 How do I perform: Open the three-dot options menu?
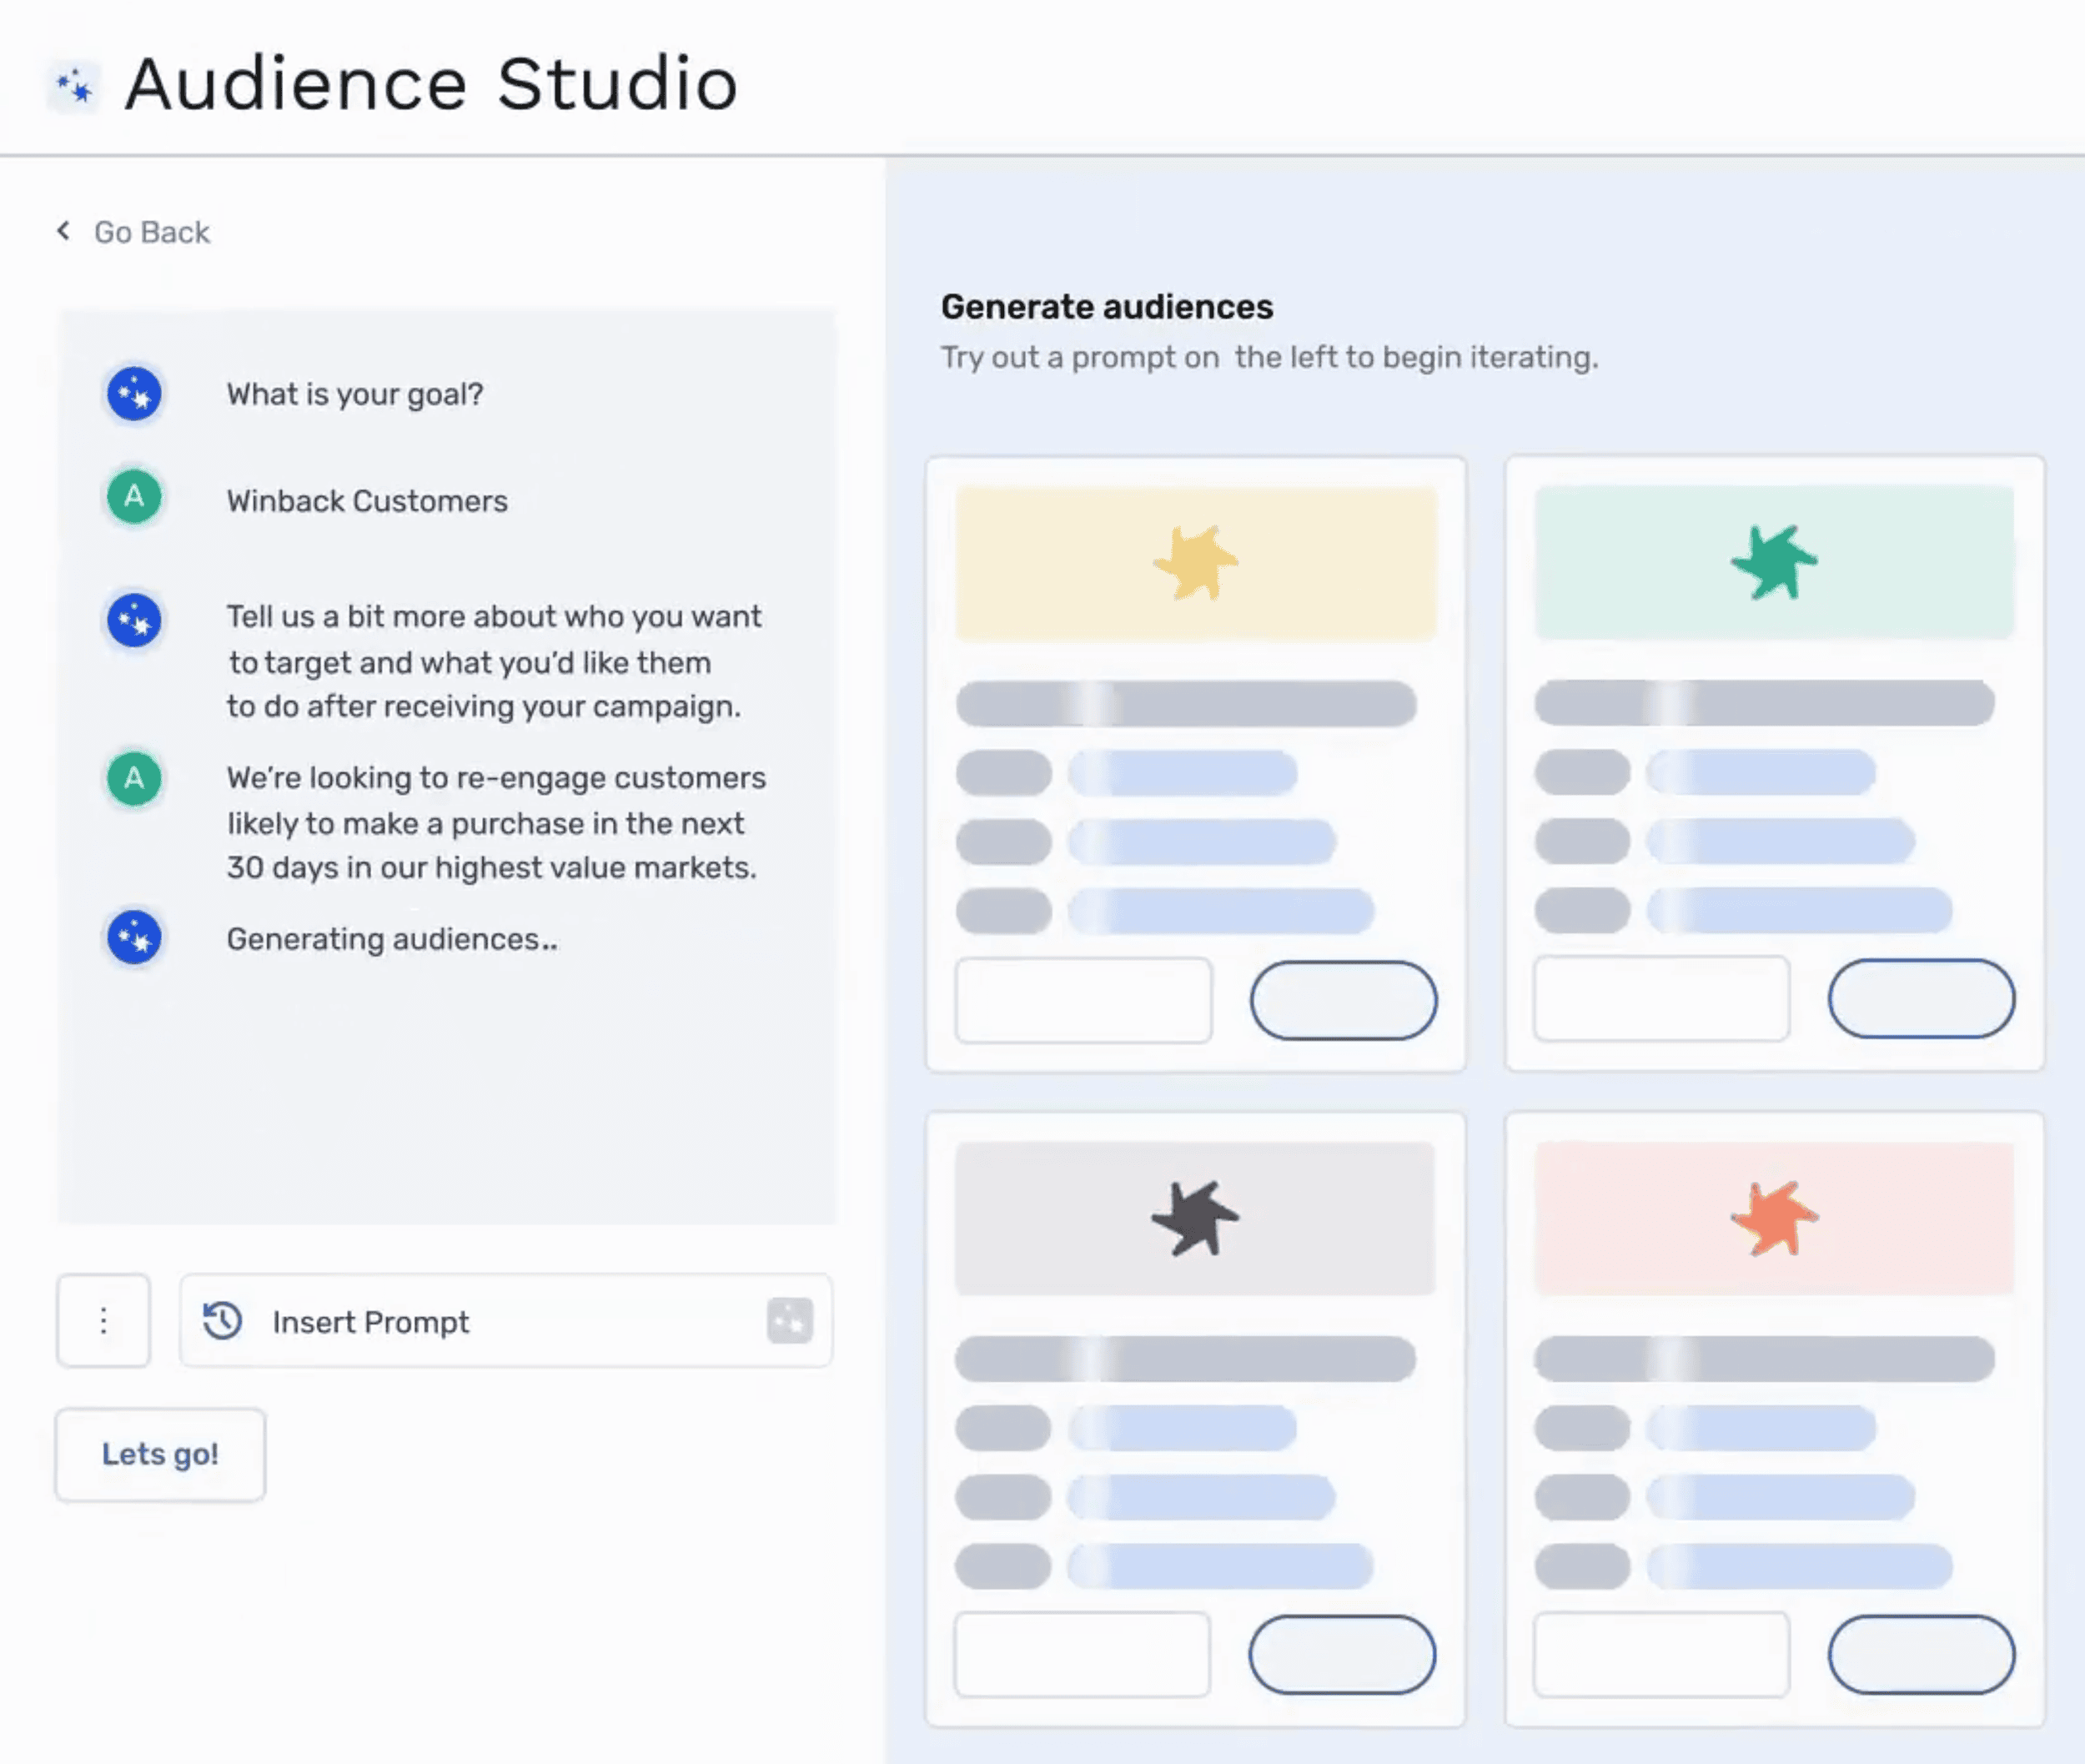tap(103, 1321)
